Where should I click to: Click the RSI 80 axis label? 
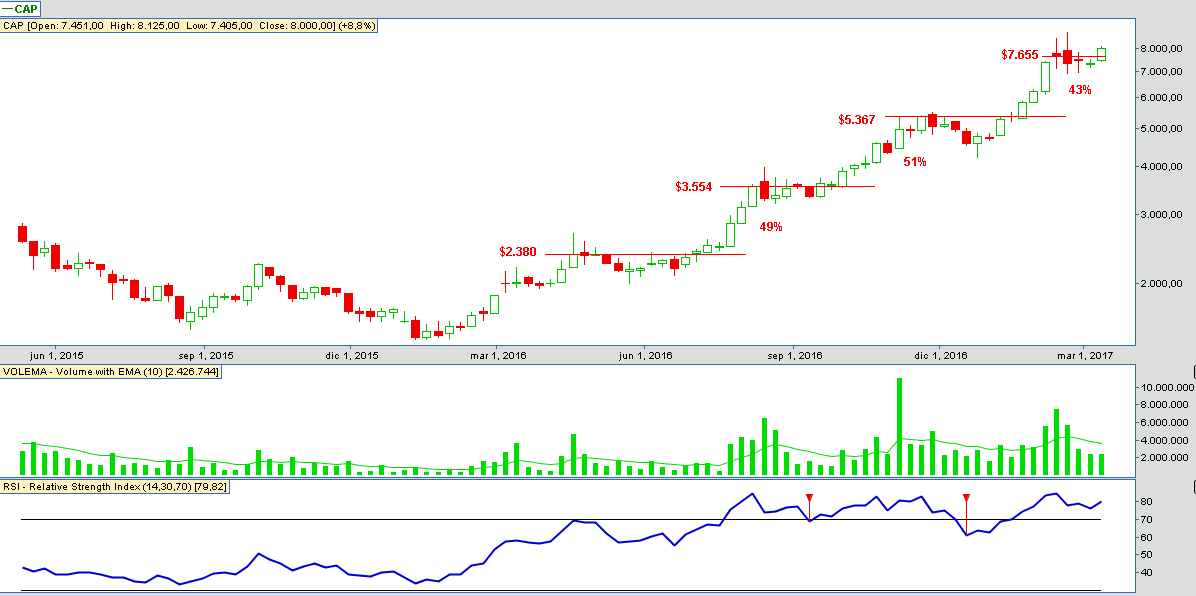(1146, 502)
